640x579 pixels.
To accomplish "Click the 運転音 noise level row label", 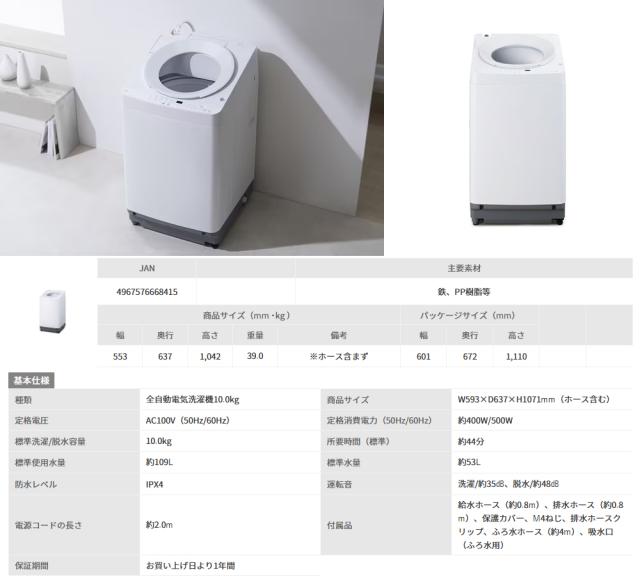I will pos(339,484).
